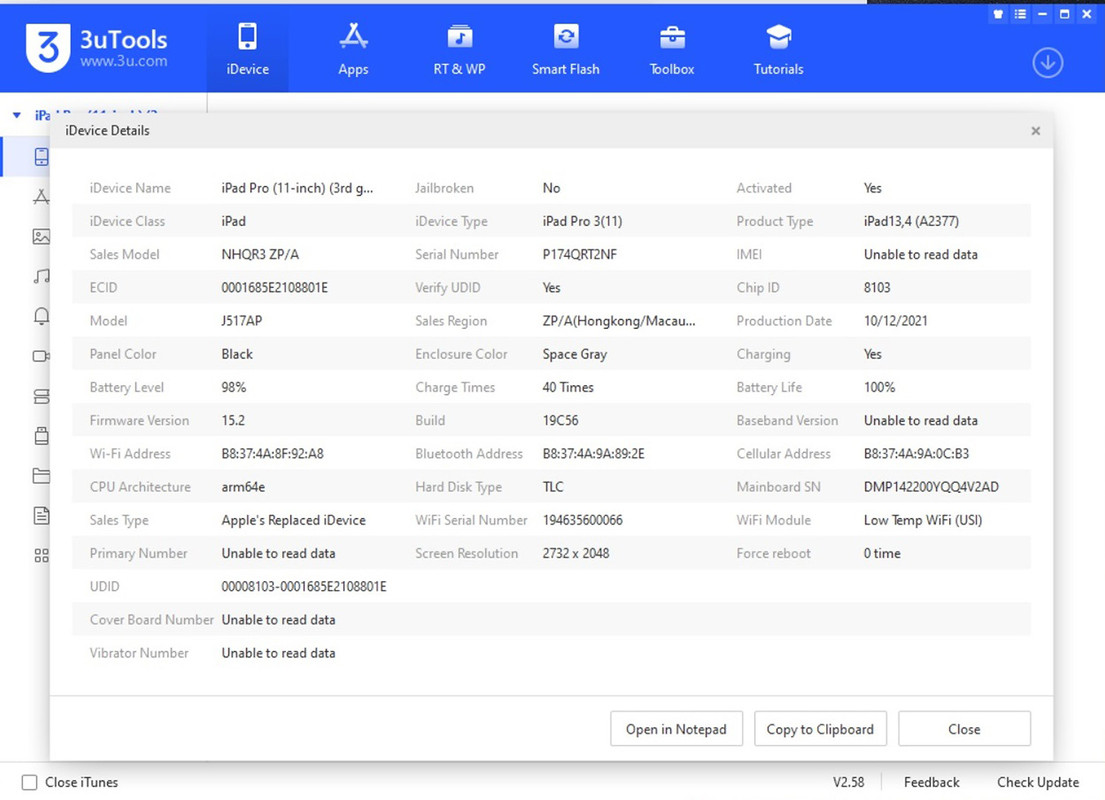Screen dimensions: 1105x800
Task: Click Cellular Address B8:37:4A:9A:0C:B3
Action: (x=916, y=453)
